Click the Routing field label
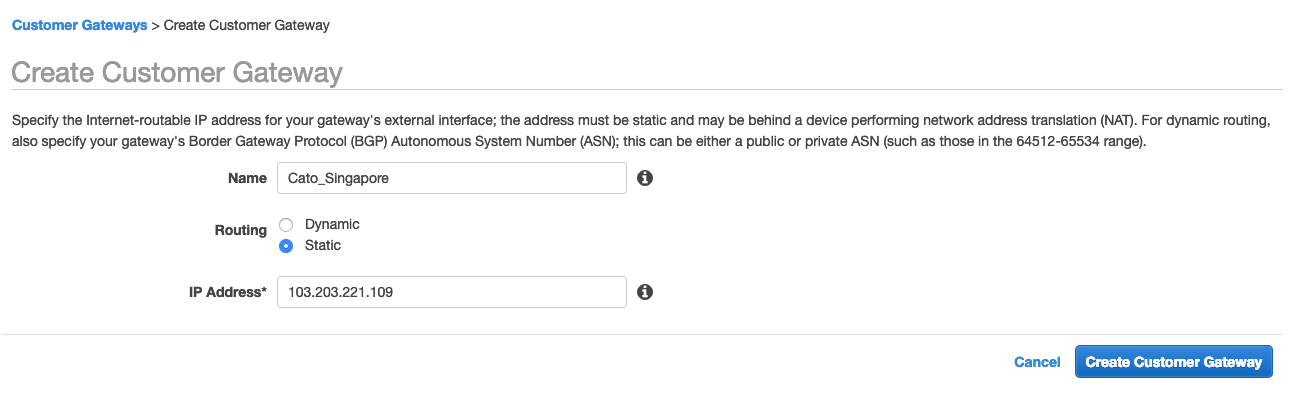 241,230
